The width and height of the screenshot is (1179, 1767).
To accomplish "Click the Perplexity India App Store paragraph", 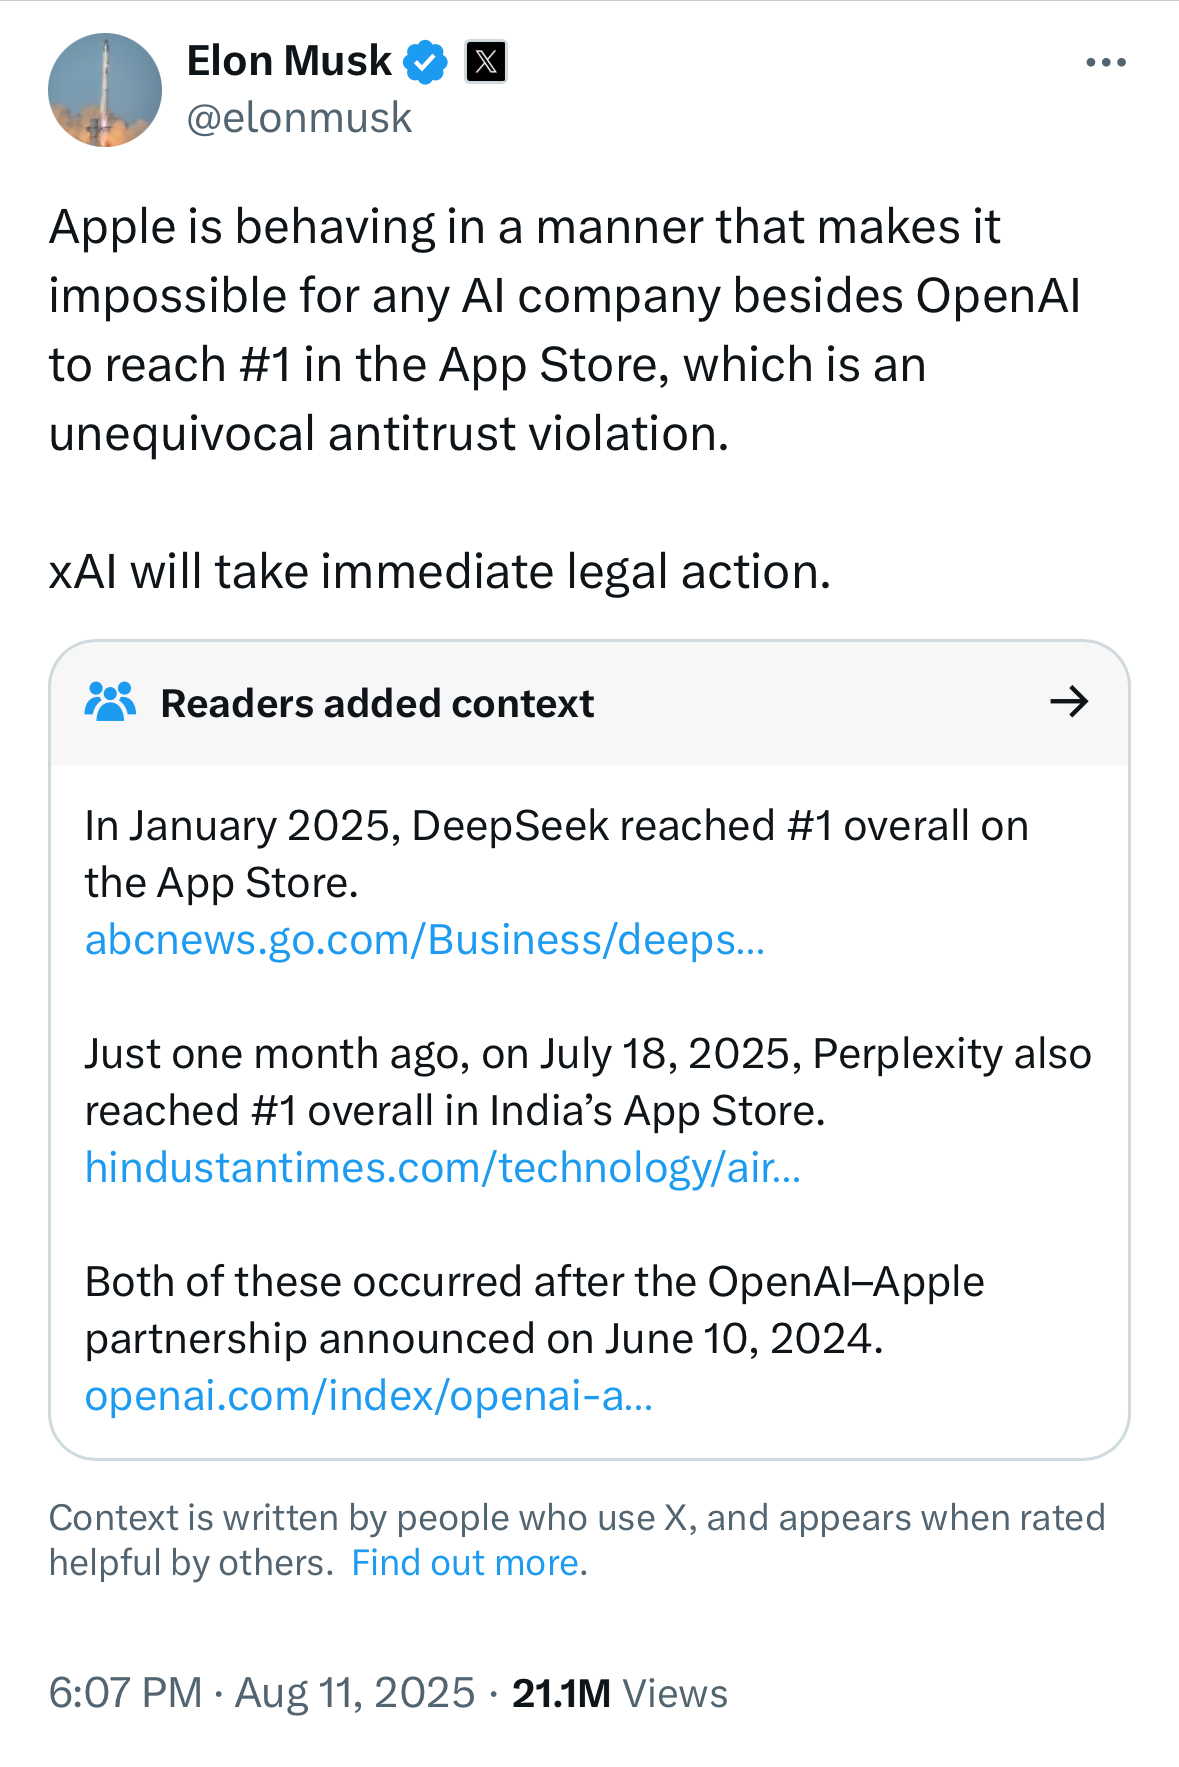I will (x=587, y=1082).
